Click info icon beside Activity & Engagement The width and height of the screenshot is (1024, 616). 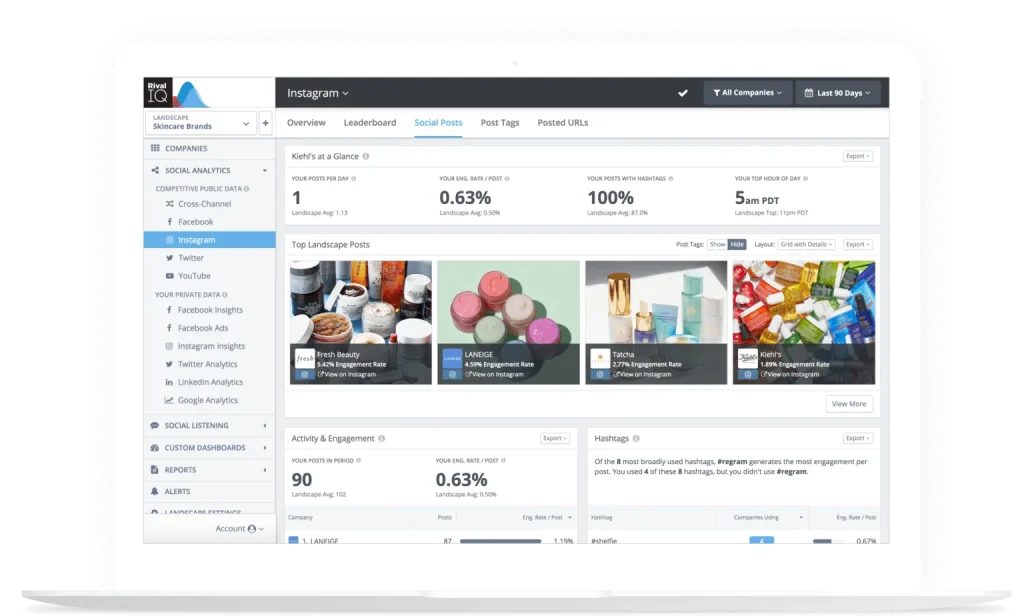click(x=382, y=438)
